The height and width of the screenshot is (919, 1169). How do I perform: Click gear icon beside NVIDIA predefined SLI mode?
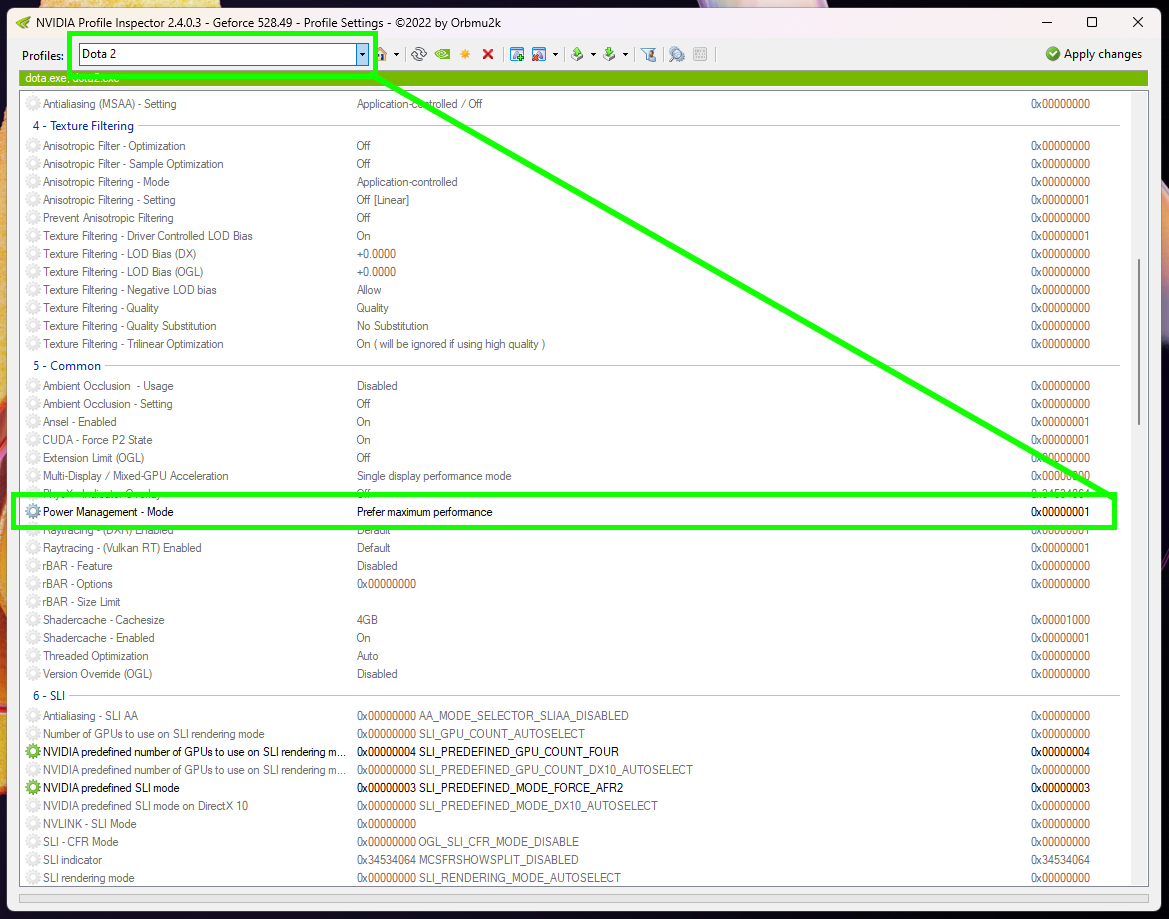[x=33, y=788]
